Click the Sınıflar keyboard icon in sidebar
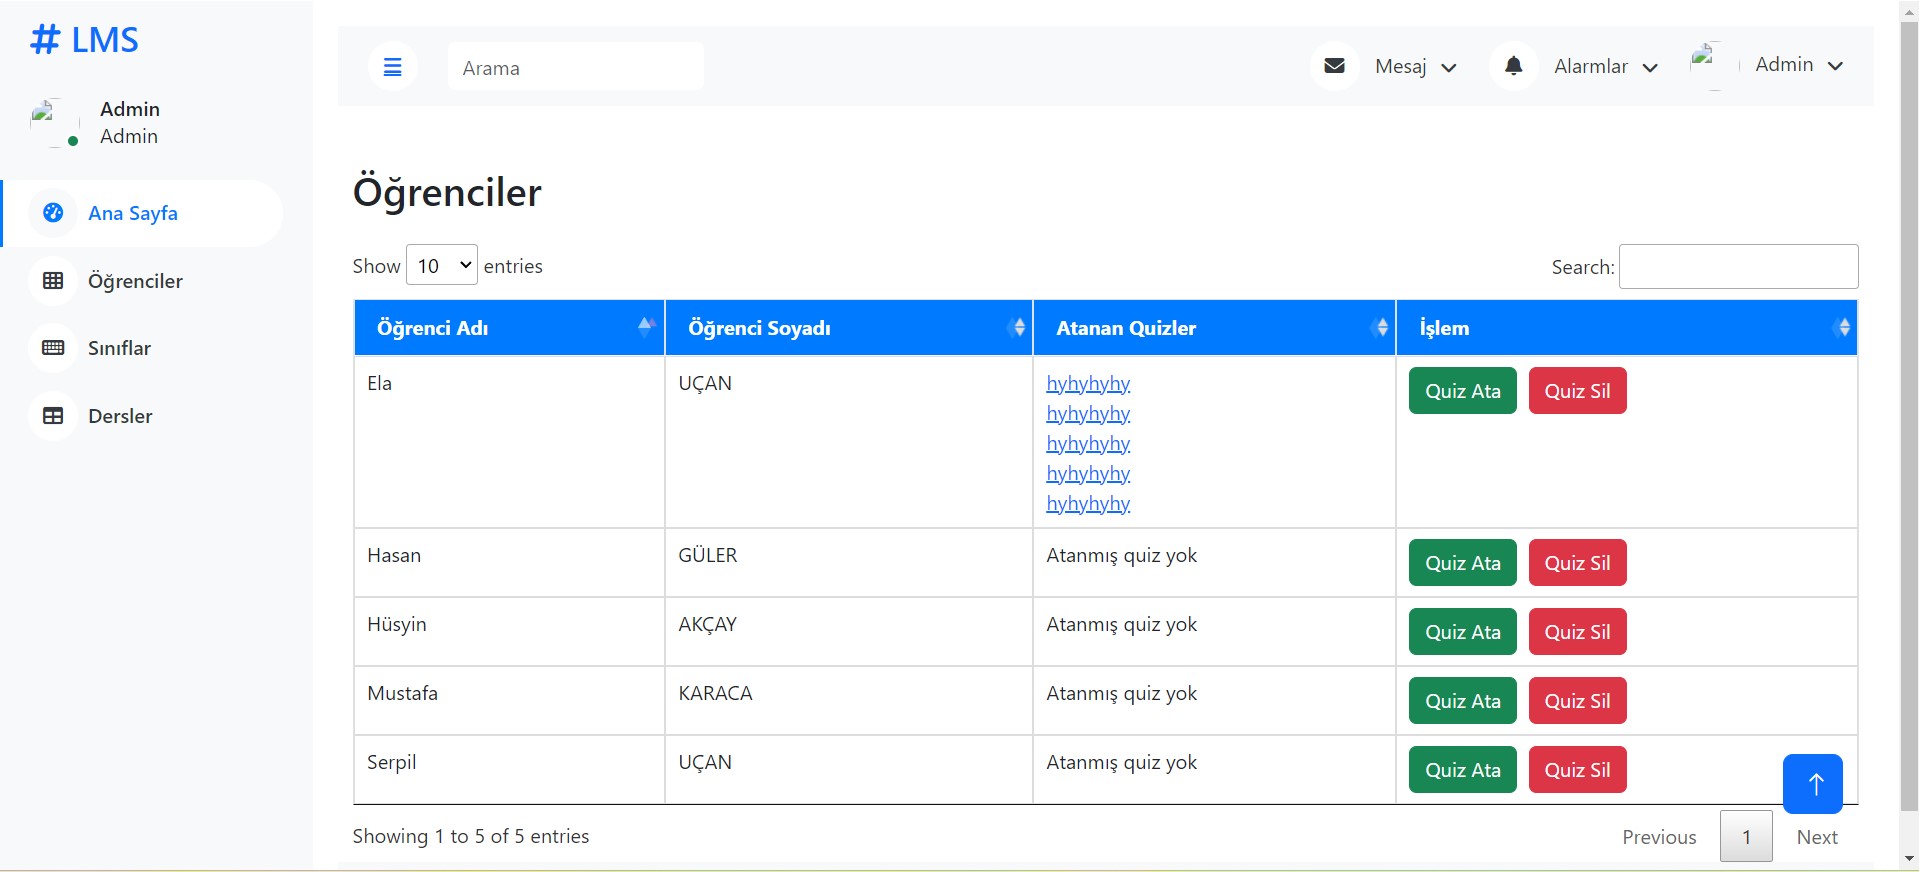The image size is (1919, 872). tap(53, 348)
